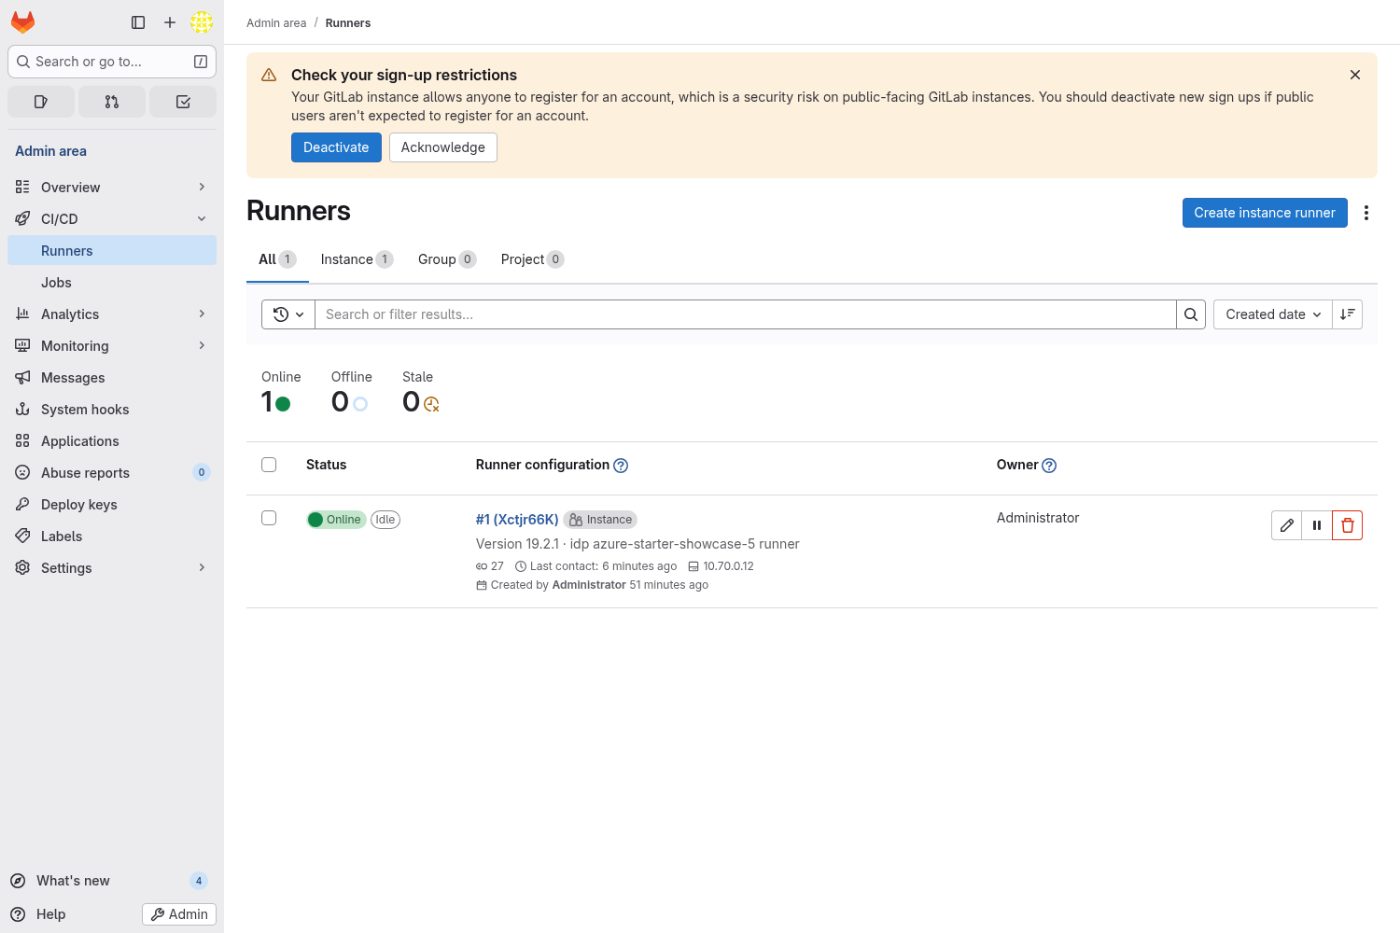Click the Admin button in sidebar footer
Screen dimensions: 1400x933
(x=180, y=914)
